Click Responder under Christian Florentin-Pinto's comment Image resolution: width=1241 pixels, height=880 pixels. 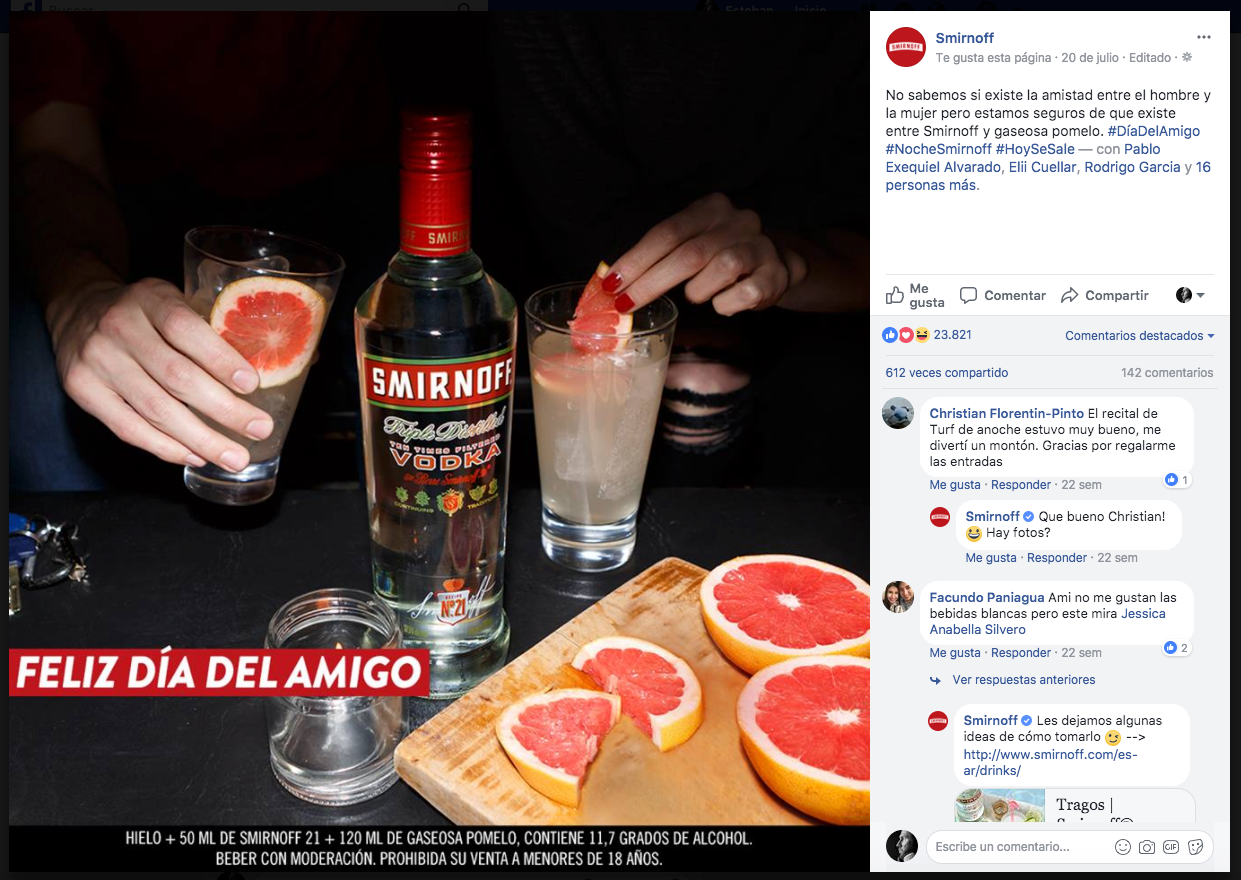[x=1021, y=485]
